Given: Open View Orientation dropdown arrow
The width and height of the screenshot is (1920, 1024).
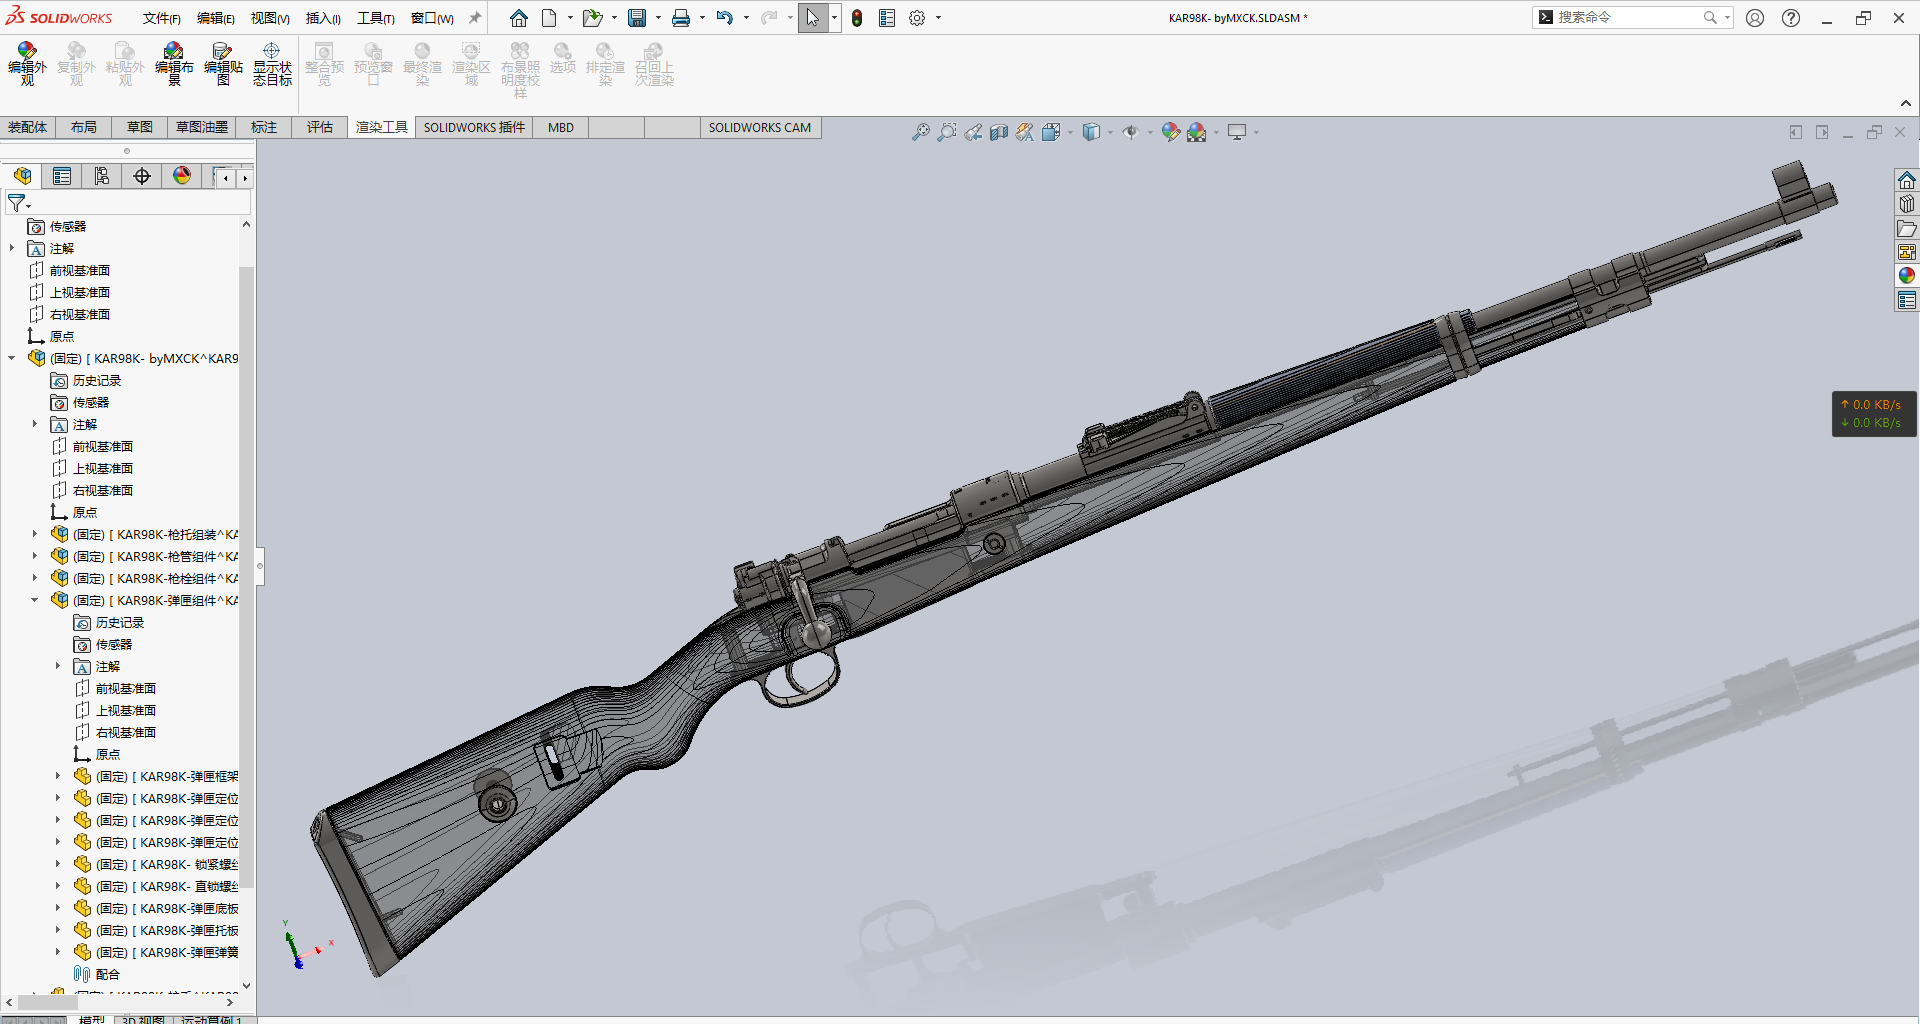Looking at the screenshot, I should pos(1070,132).
